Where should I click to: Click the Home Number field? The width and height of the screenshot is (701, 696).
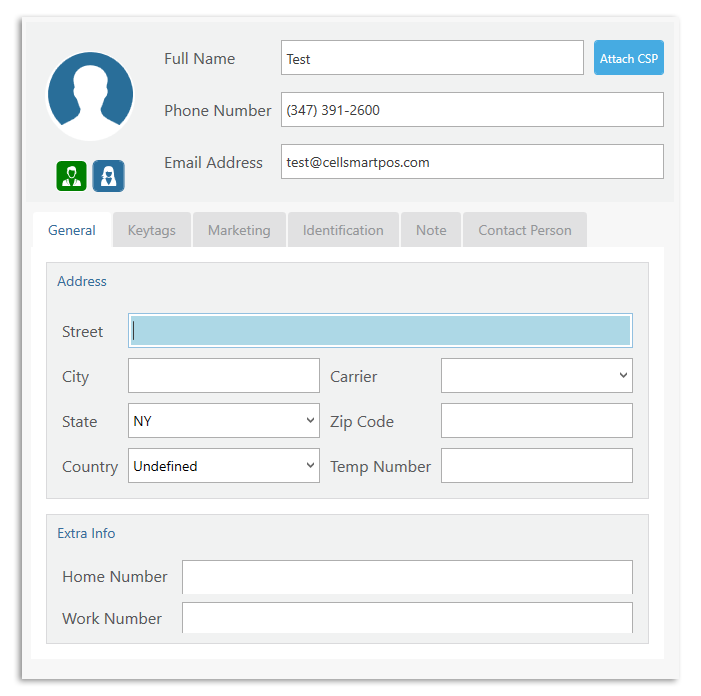[x=407, y=577]
